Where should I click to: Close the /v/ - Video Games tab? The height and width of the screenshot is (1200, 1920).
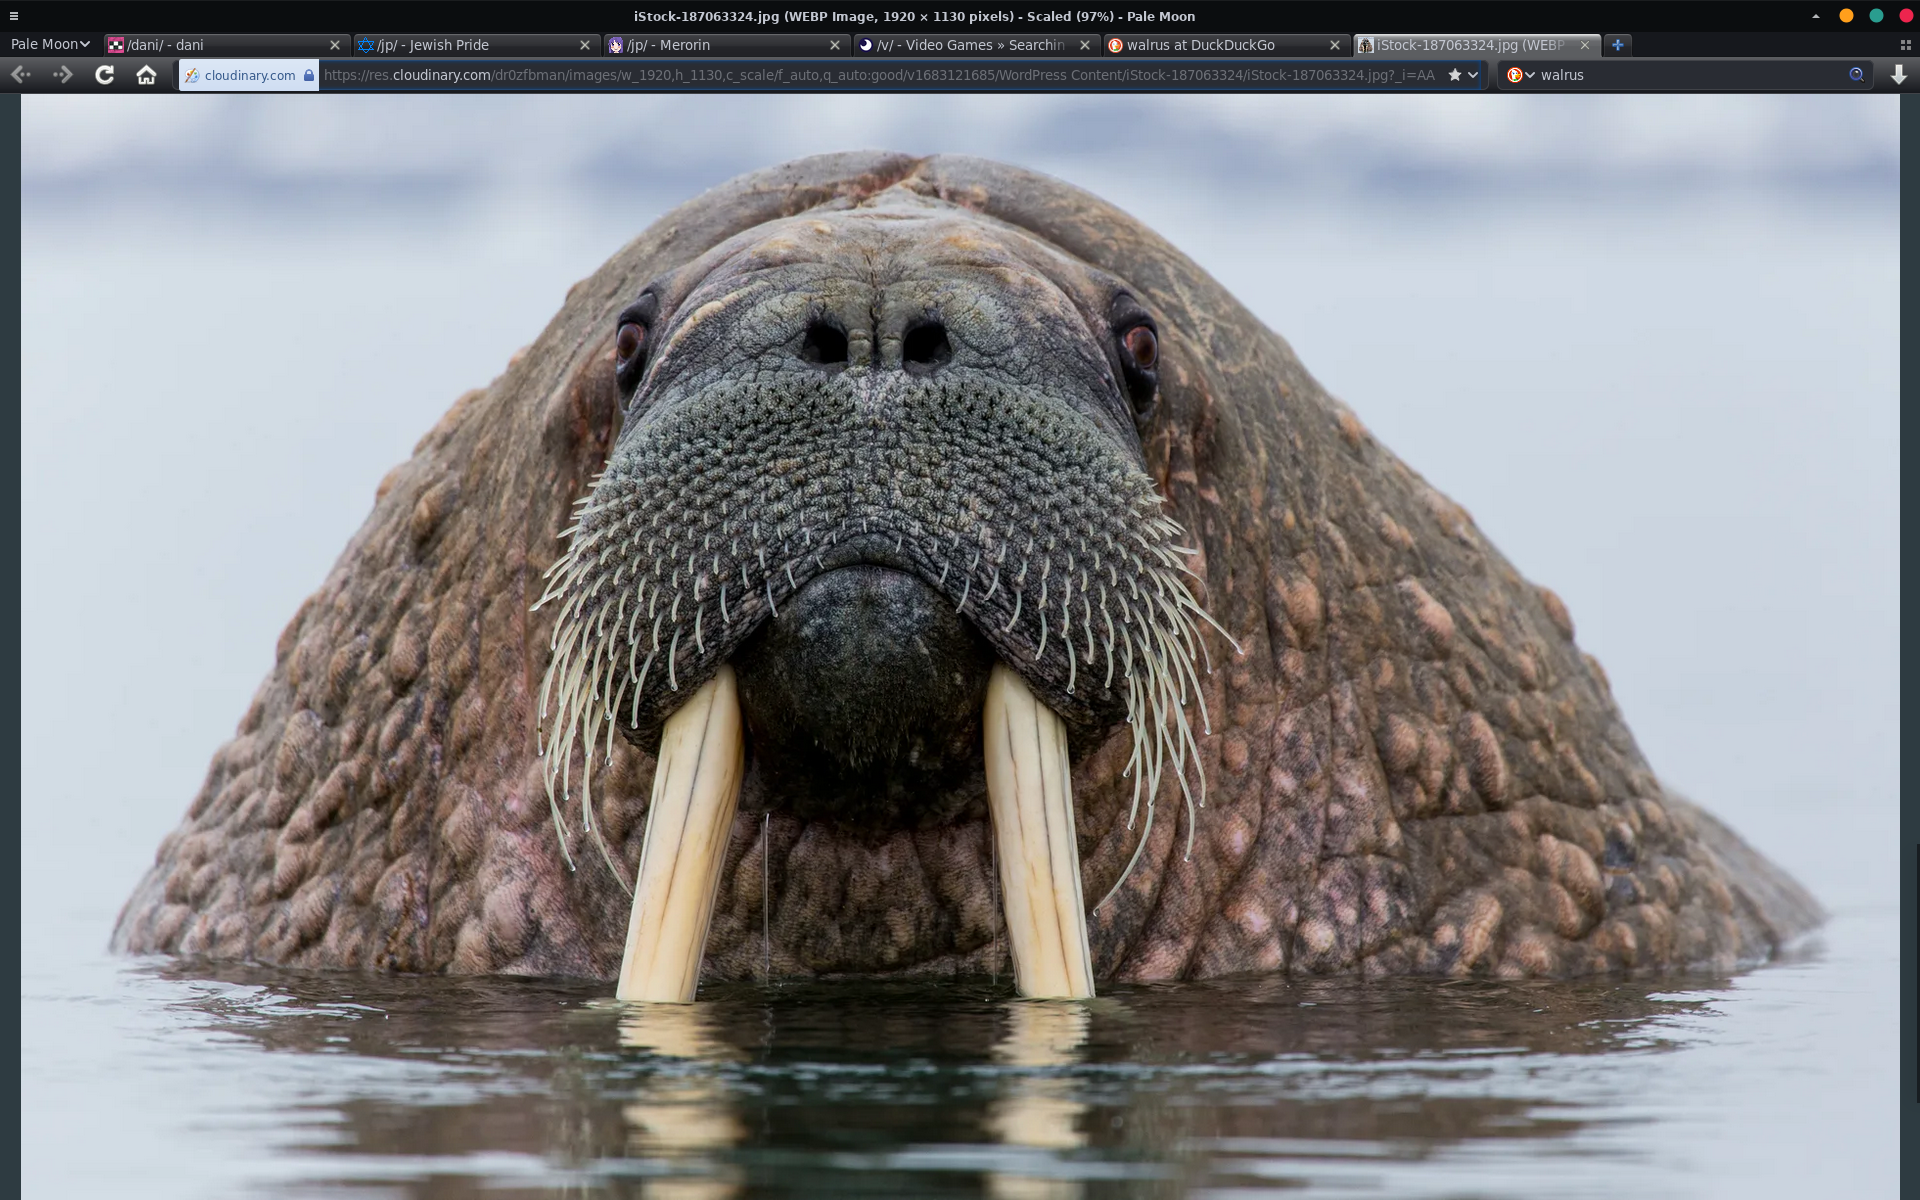click(x=1084, y=45)
